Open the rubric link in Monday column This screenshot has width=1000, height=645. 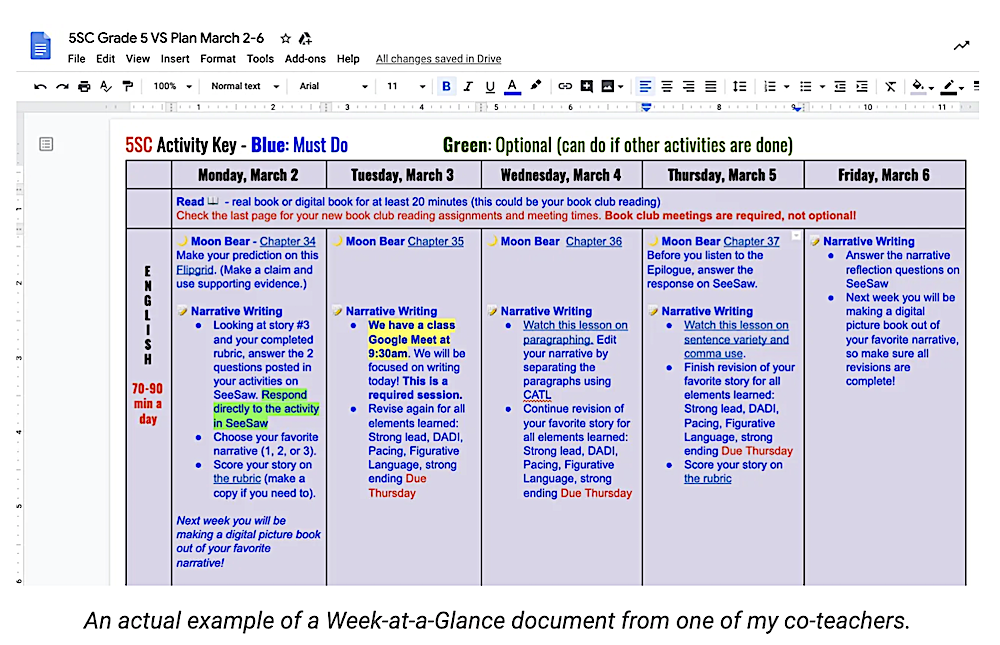pos(237,478)
